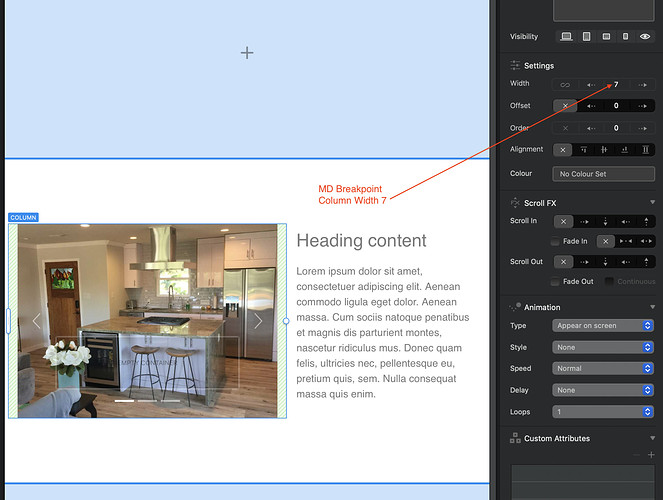The height and width of the screenshot is (500, 663).
Task: Click next slide arrow on kitchen image
Action: tap(258, 321)
